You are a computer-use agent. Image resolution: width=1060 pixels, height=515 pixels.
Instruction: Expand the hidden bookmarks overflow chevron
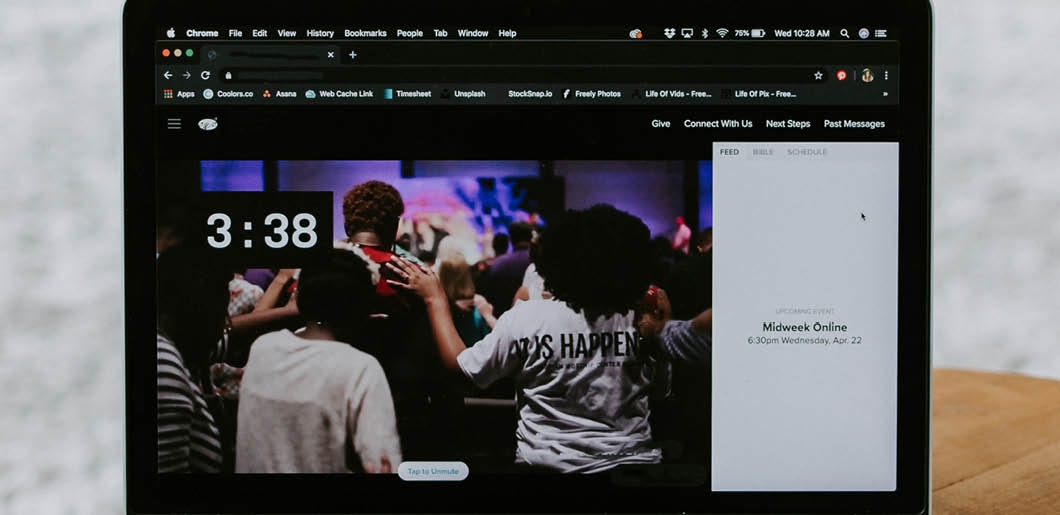(885, 94)
